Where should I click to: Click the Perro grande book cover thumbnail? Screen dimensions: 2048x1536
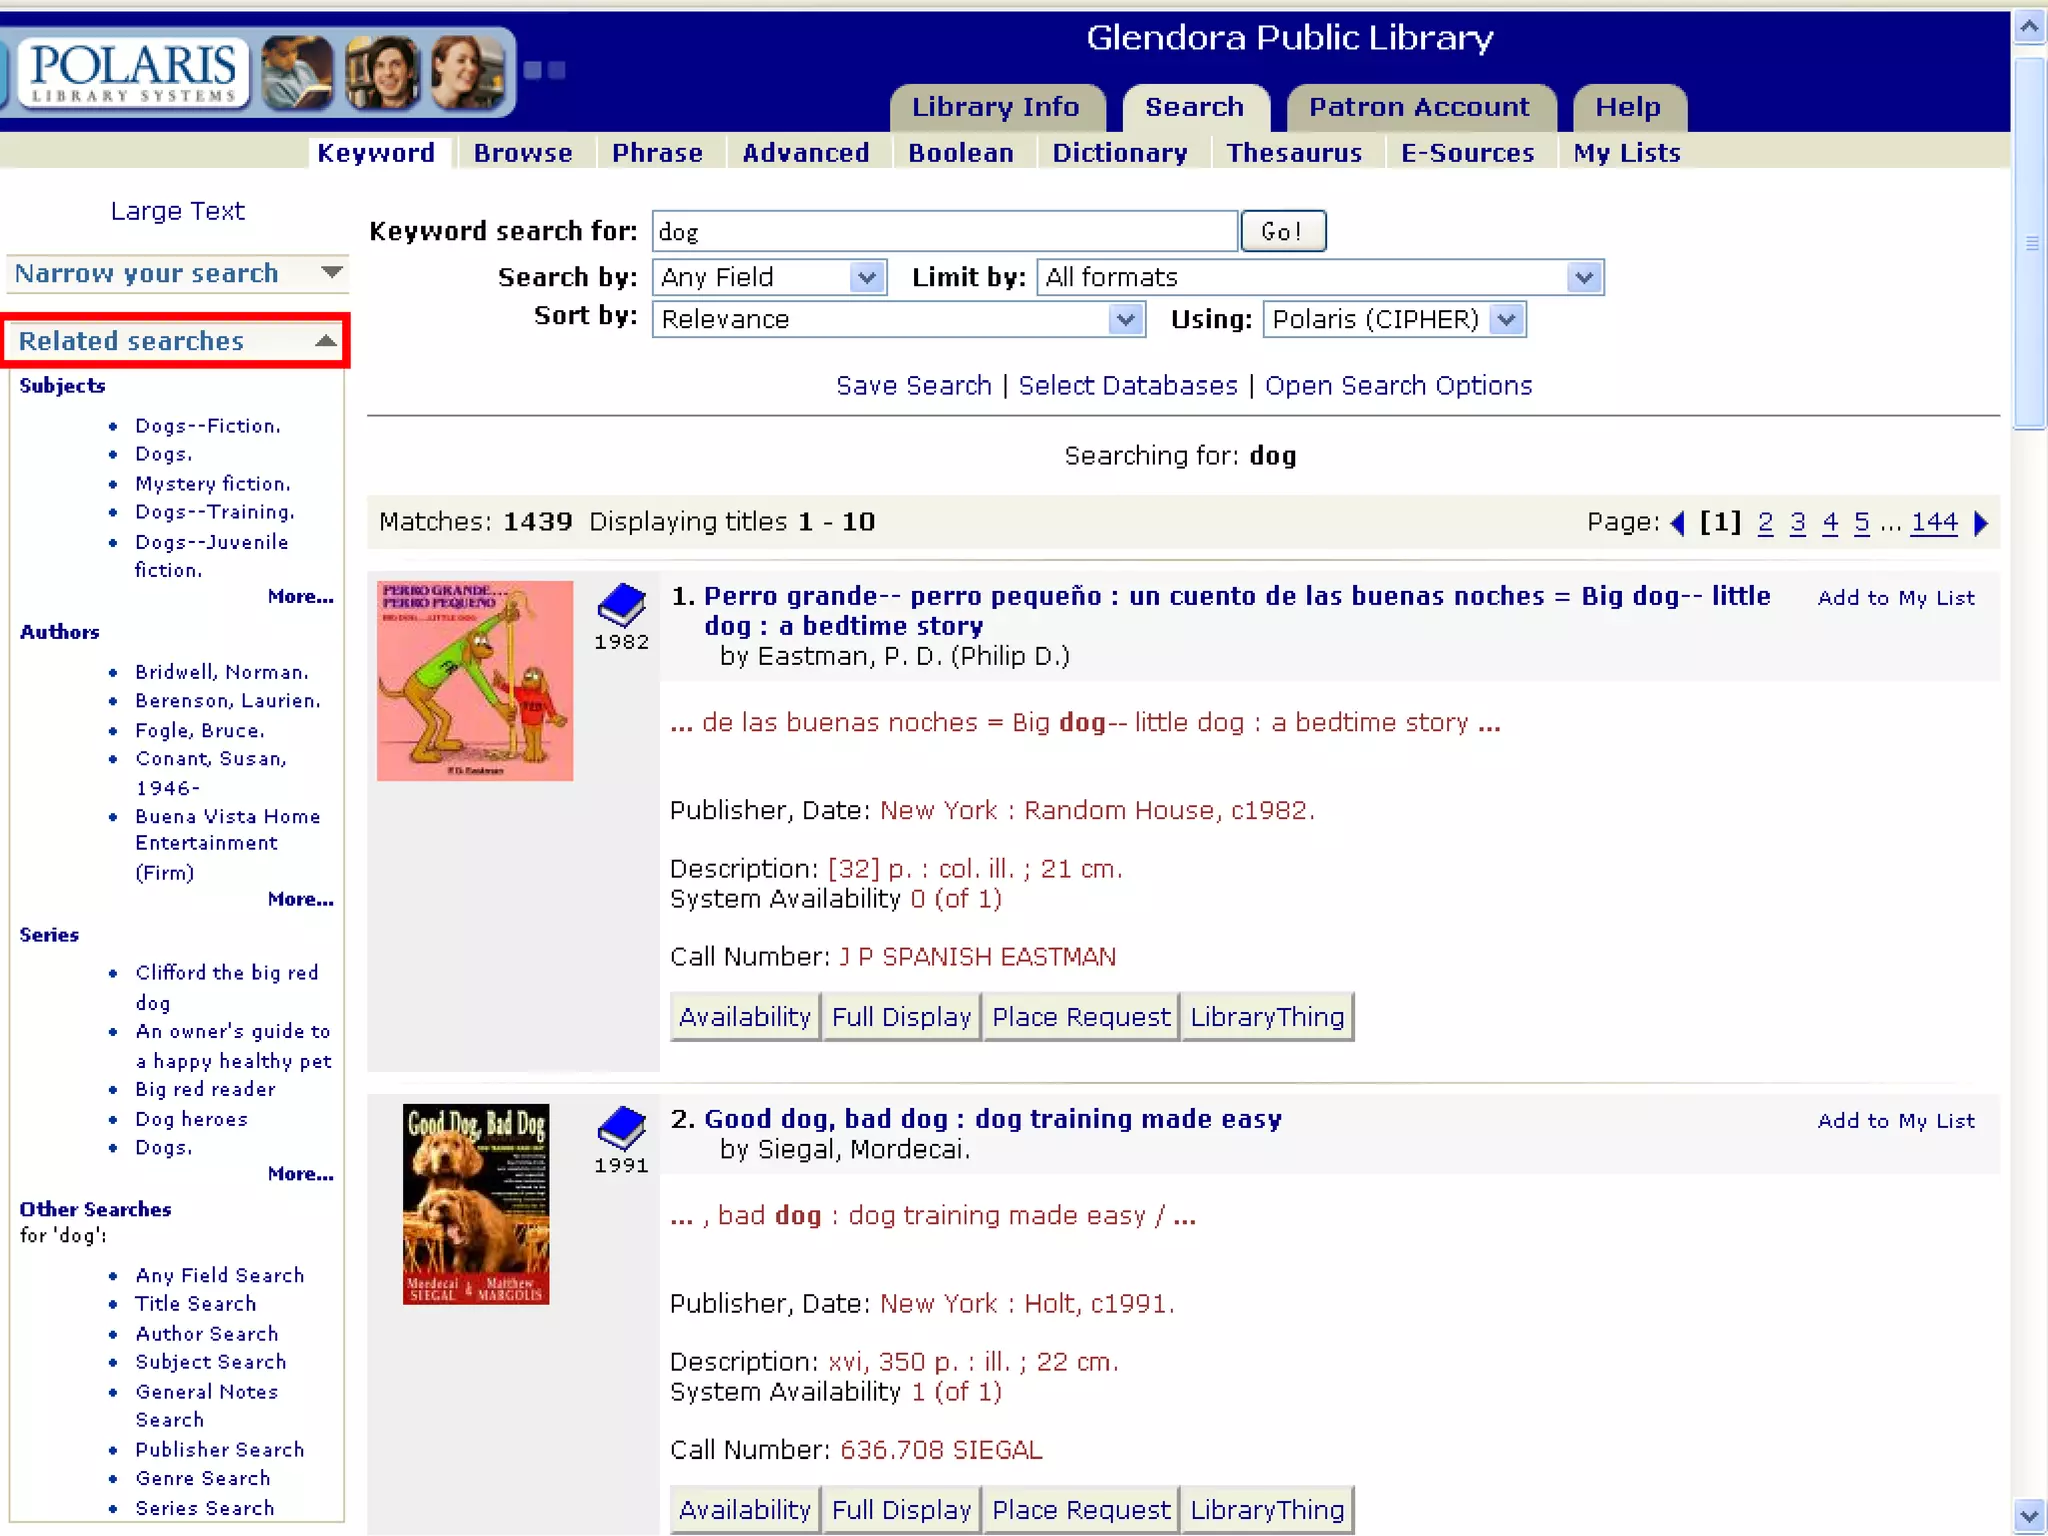point(474,680)
